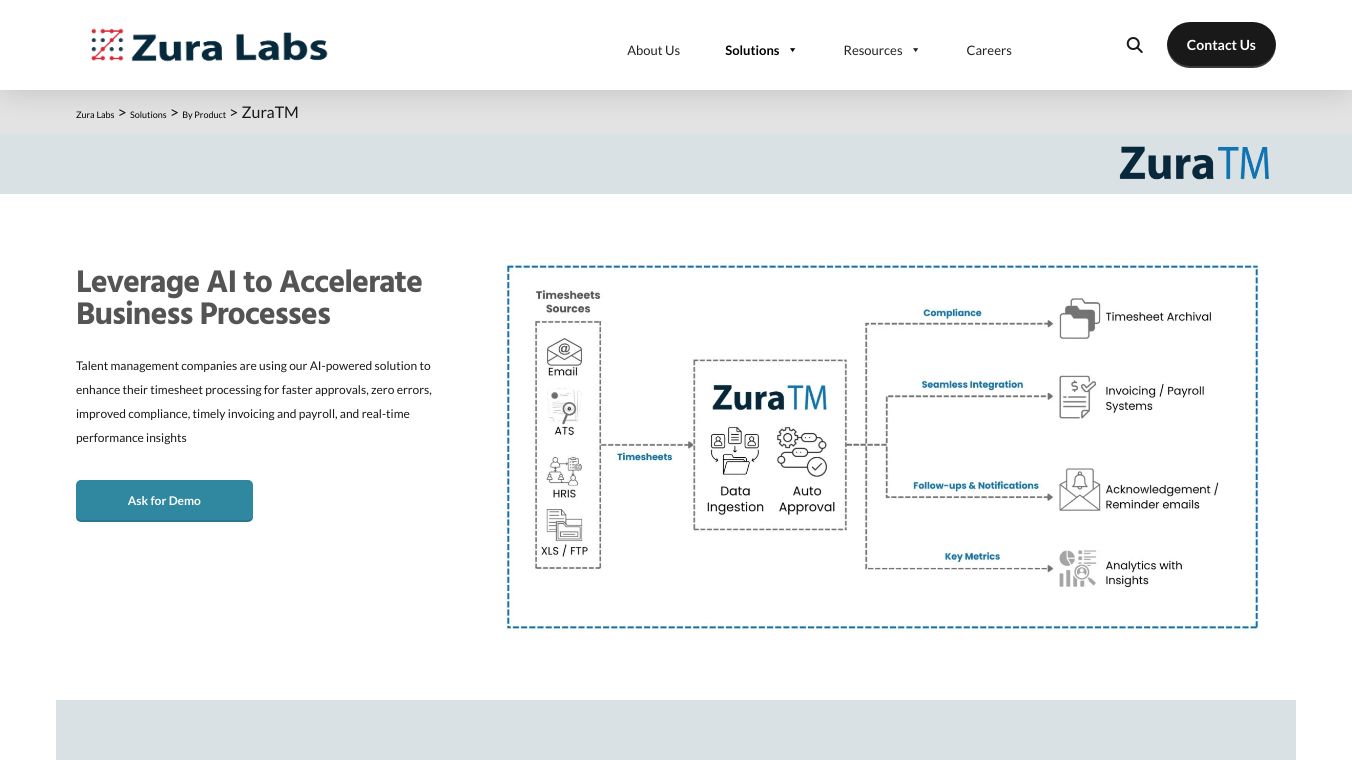1352x760 pixels.
Task: Click the Invoicing / Payroll document icon
Action: (1077, 397)
